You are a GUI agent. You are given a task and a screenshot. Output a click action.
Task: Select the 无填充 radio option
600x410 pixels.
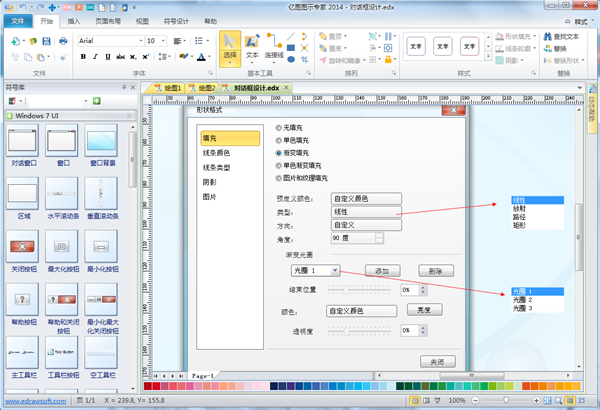pyautogui.click(x=279, y=129)
